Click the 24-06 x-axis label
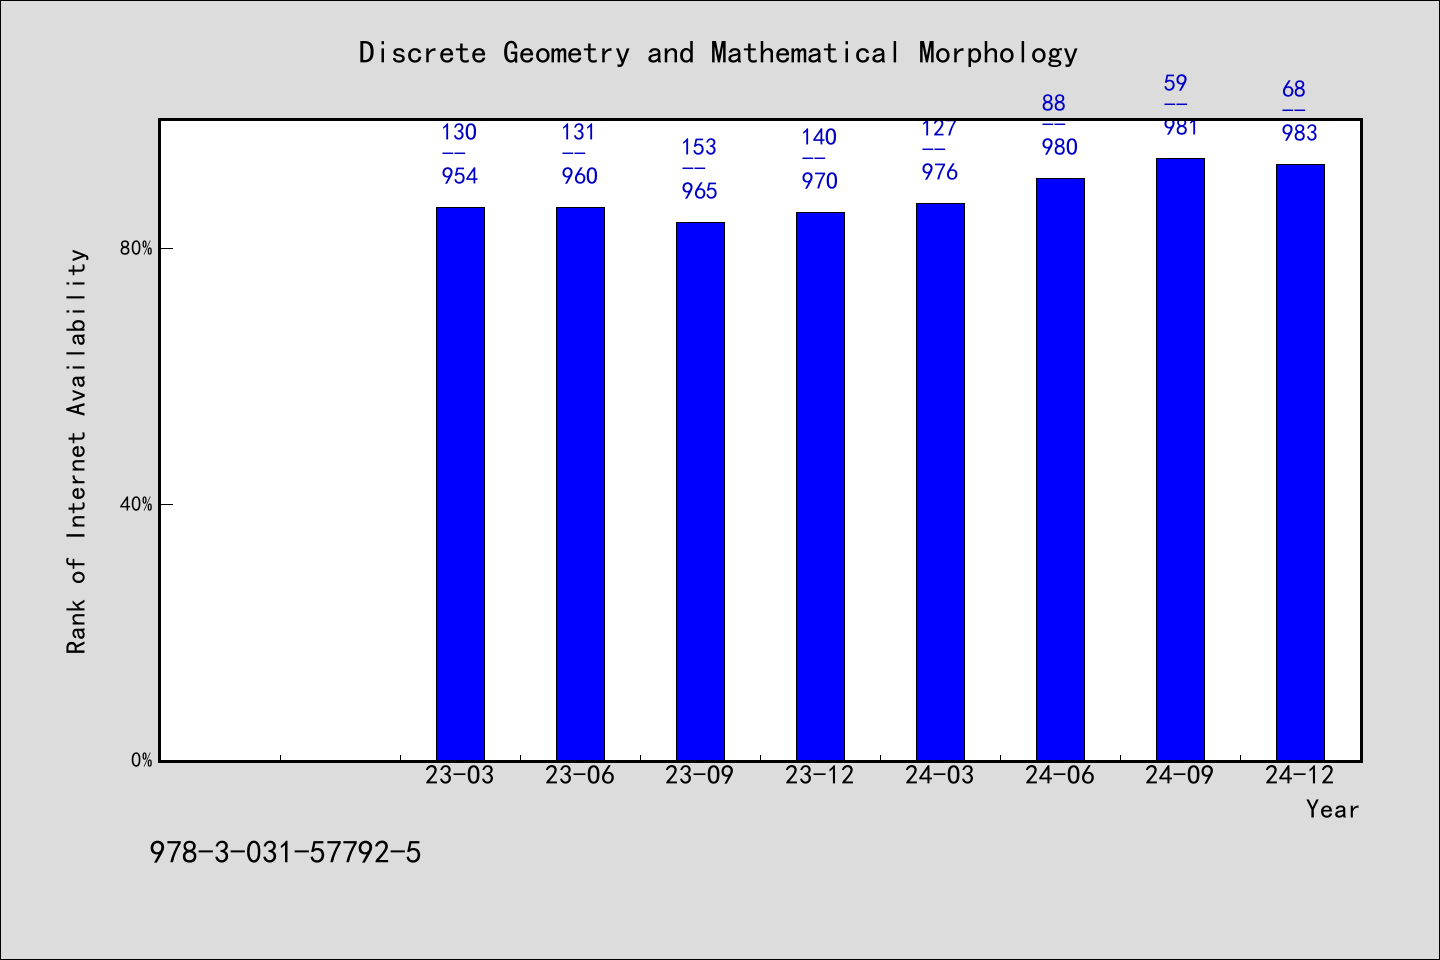Screen dimensions: 1440x960 point(1060,775)
